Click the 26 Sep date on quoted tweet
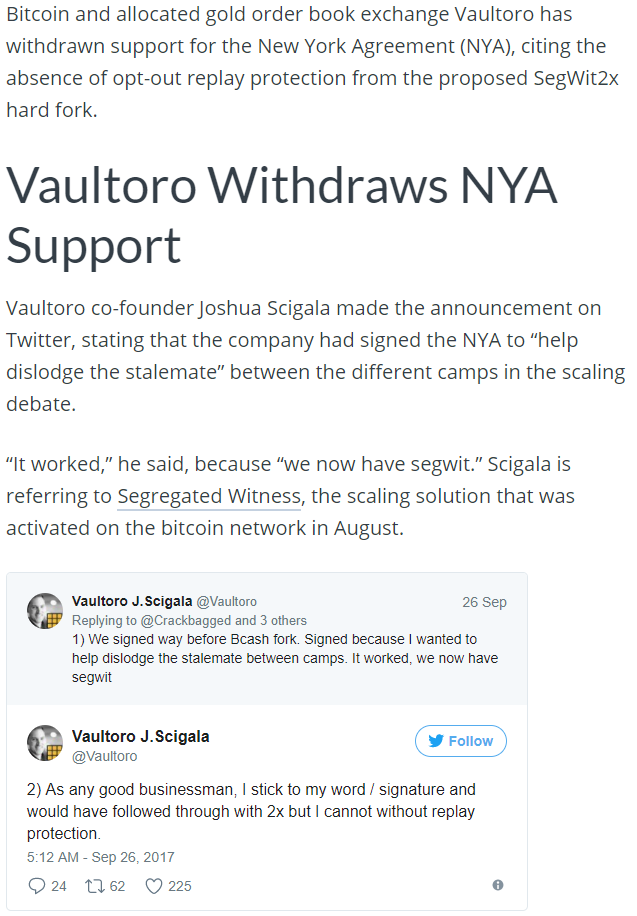This screenshot has width=637, height=916. coord(484,602)
